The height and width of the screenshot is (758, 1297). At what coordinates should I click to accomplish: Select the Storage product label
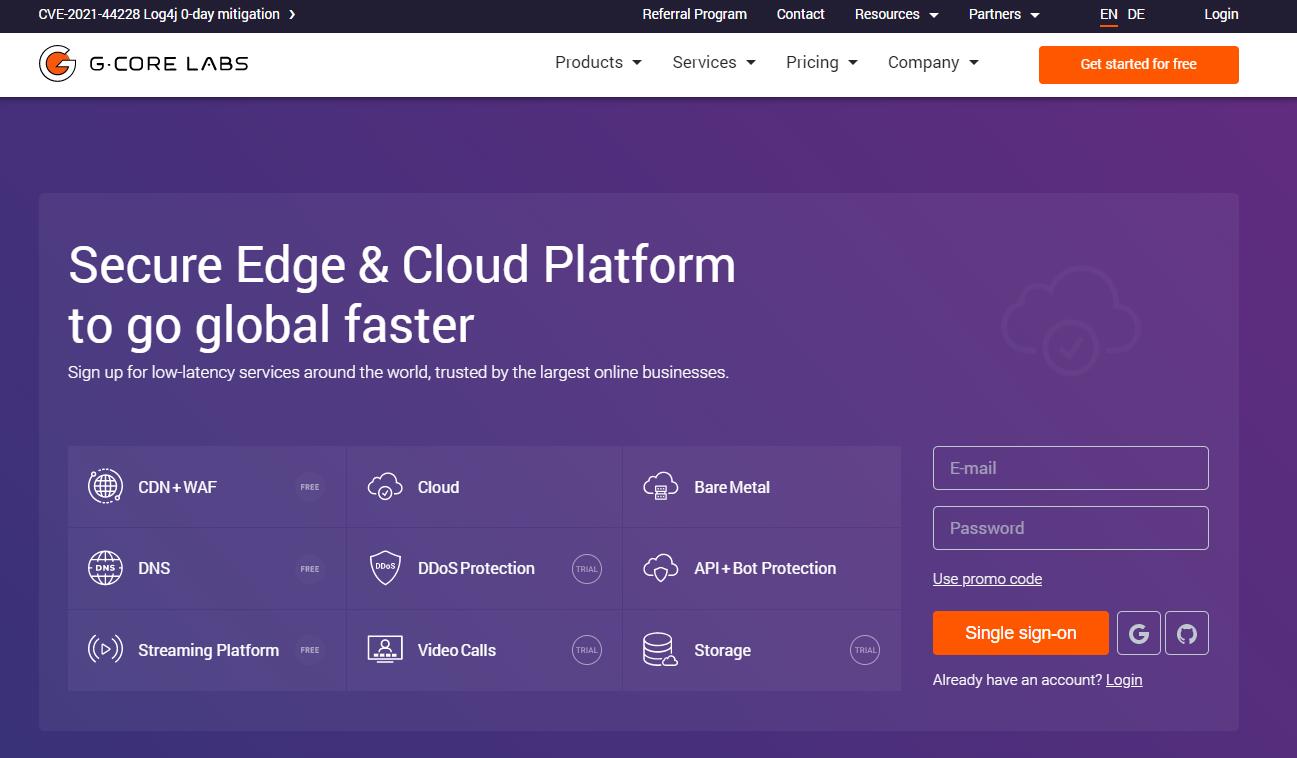723,650
